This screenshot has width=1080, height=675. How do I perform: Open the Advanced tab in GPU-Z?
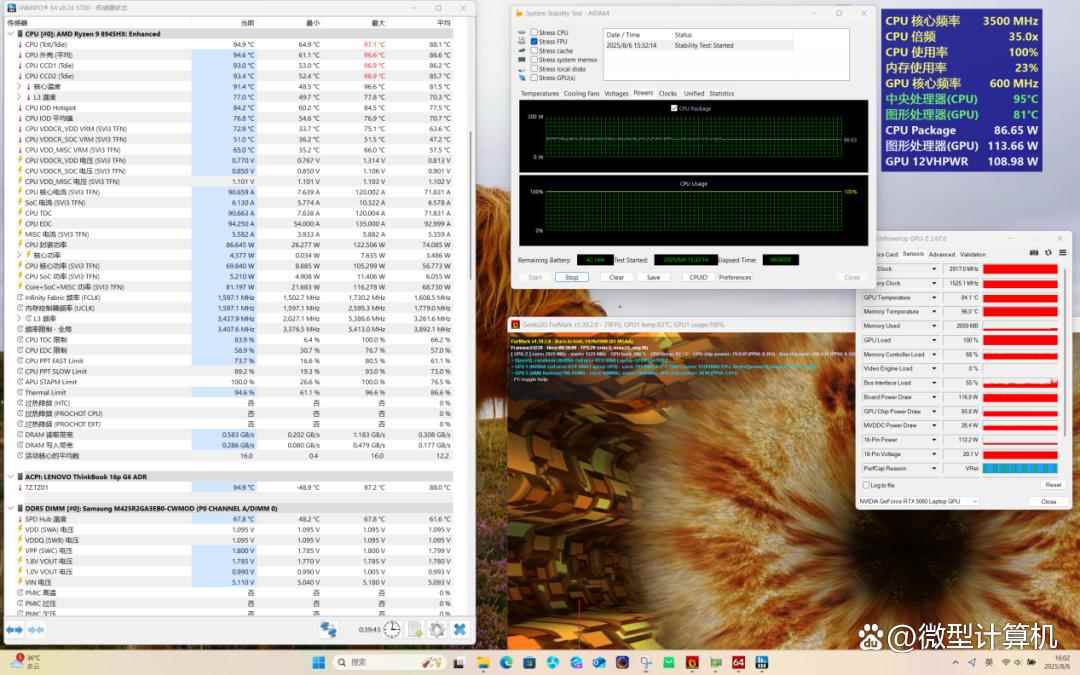[941, 254]
